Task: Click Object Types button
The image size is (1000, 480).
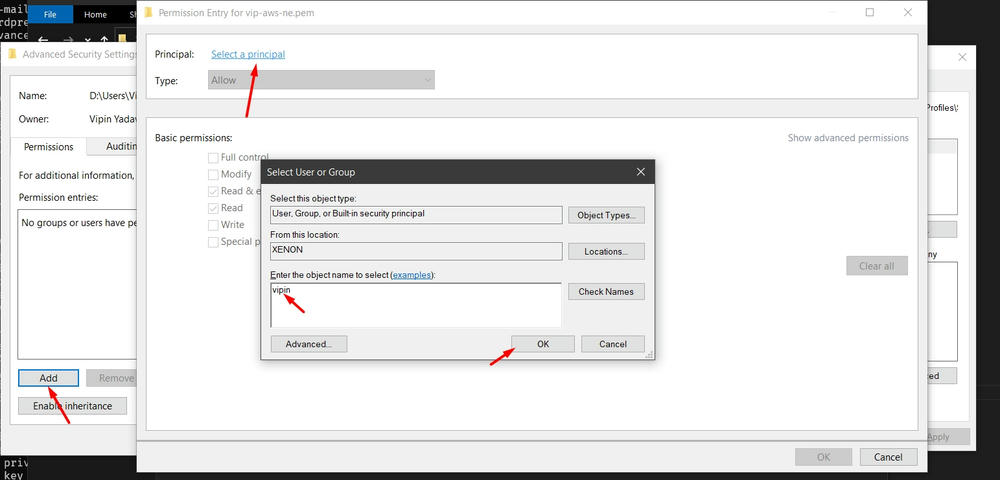Action: pyautogui.click(x=607, y=215)
